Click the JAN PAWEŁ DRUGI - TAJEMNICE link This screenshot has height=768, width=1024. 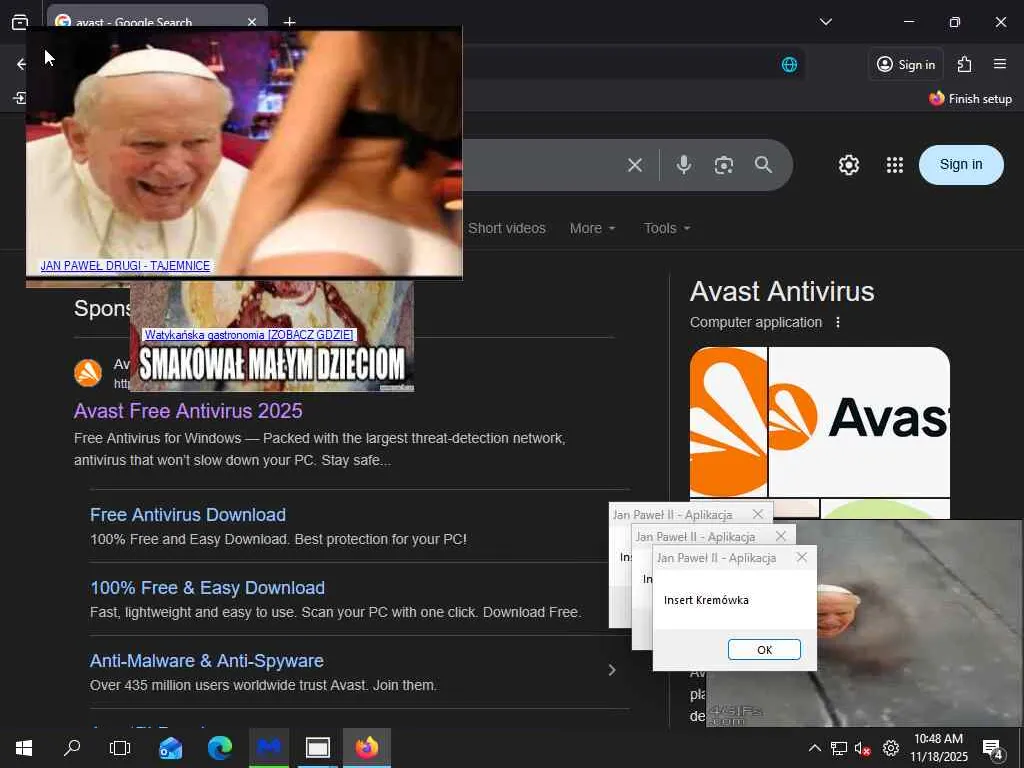pyautogui.click(x=125, y=266)
